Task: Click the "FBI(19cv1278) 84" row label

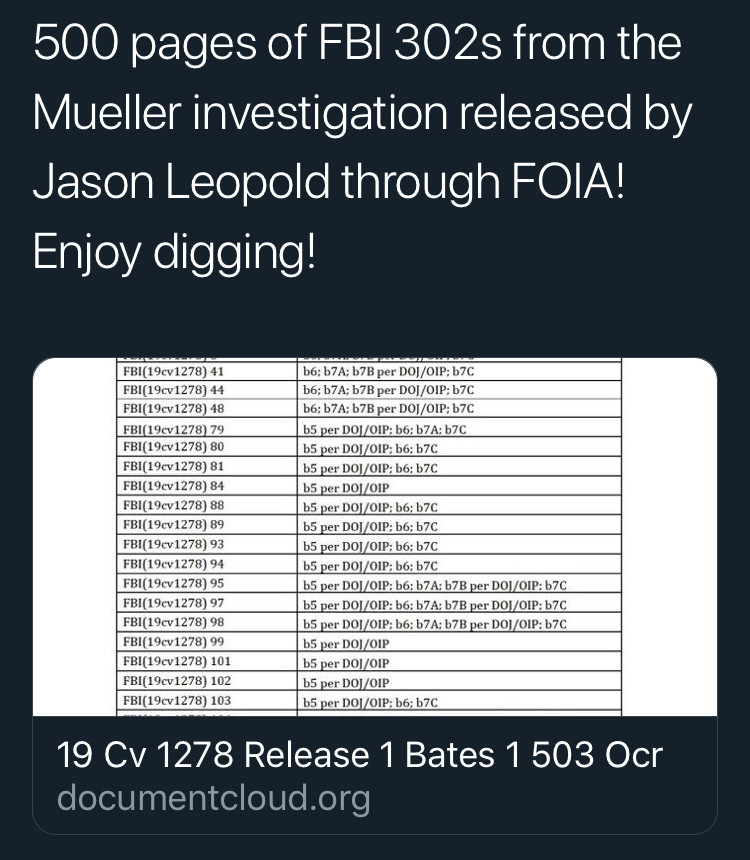Action: pyautogui.click(x=173, y=487)
